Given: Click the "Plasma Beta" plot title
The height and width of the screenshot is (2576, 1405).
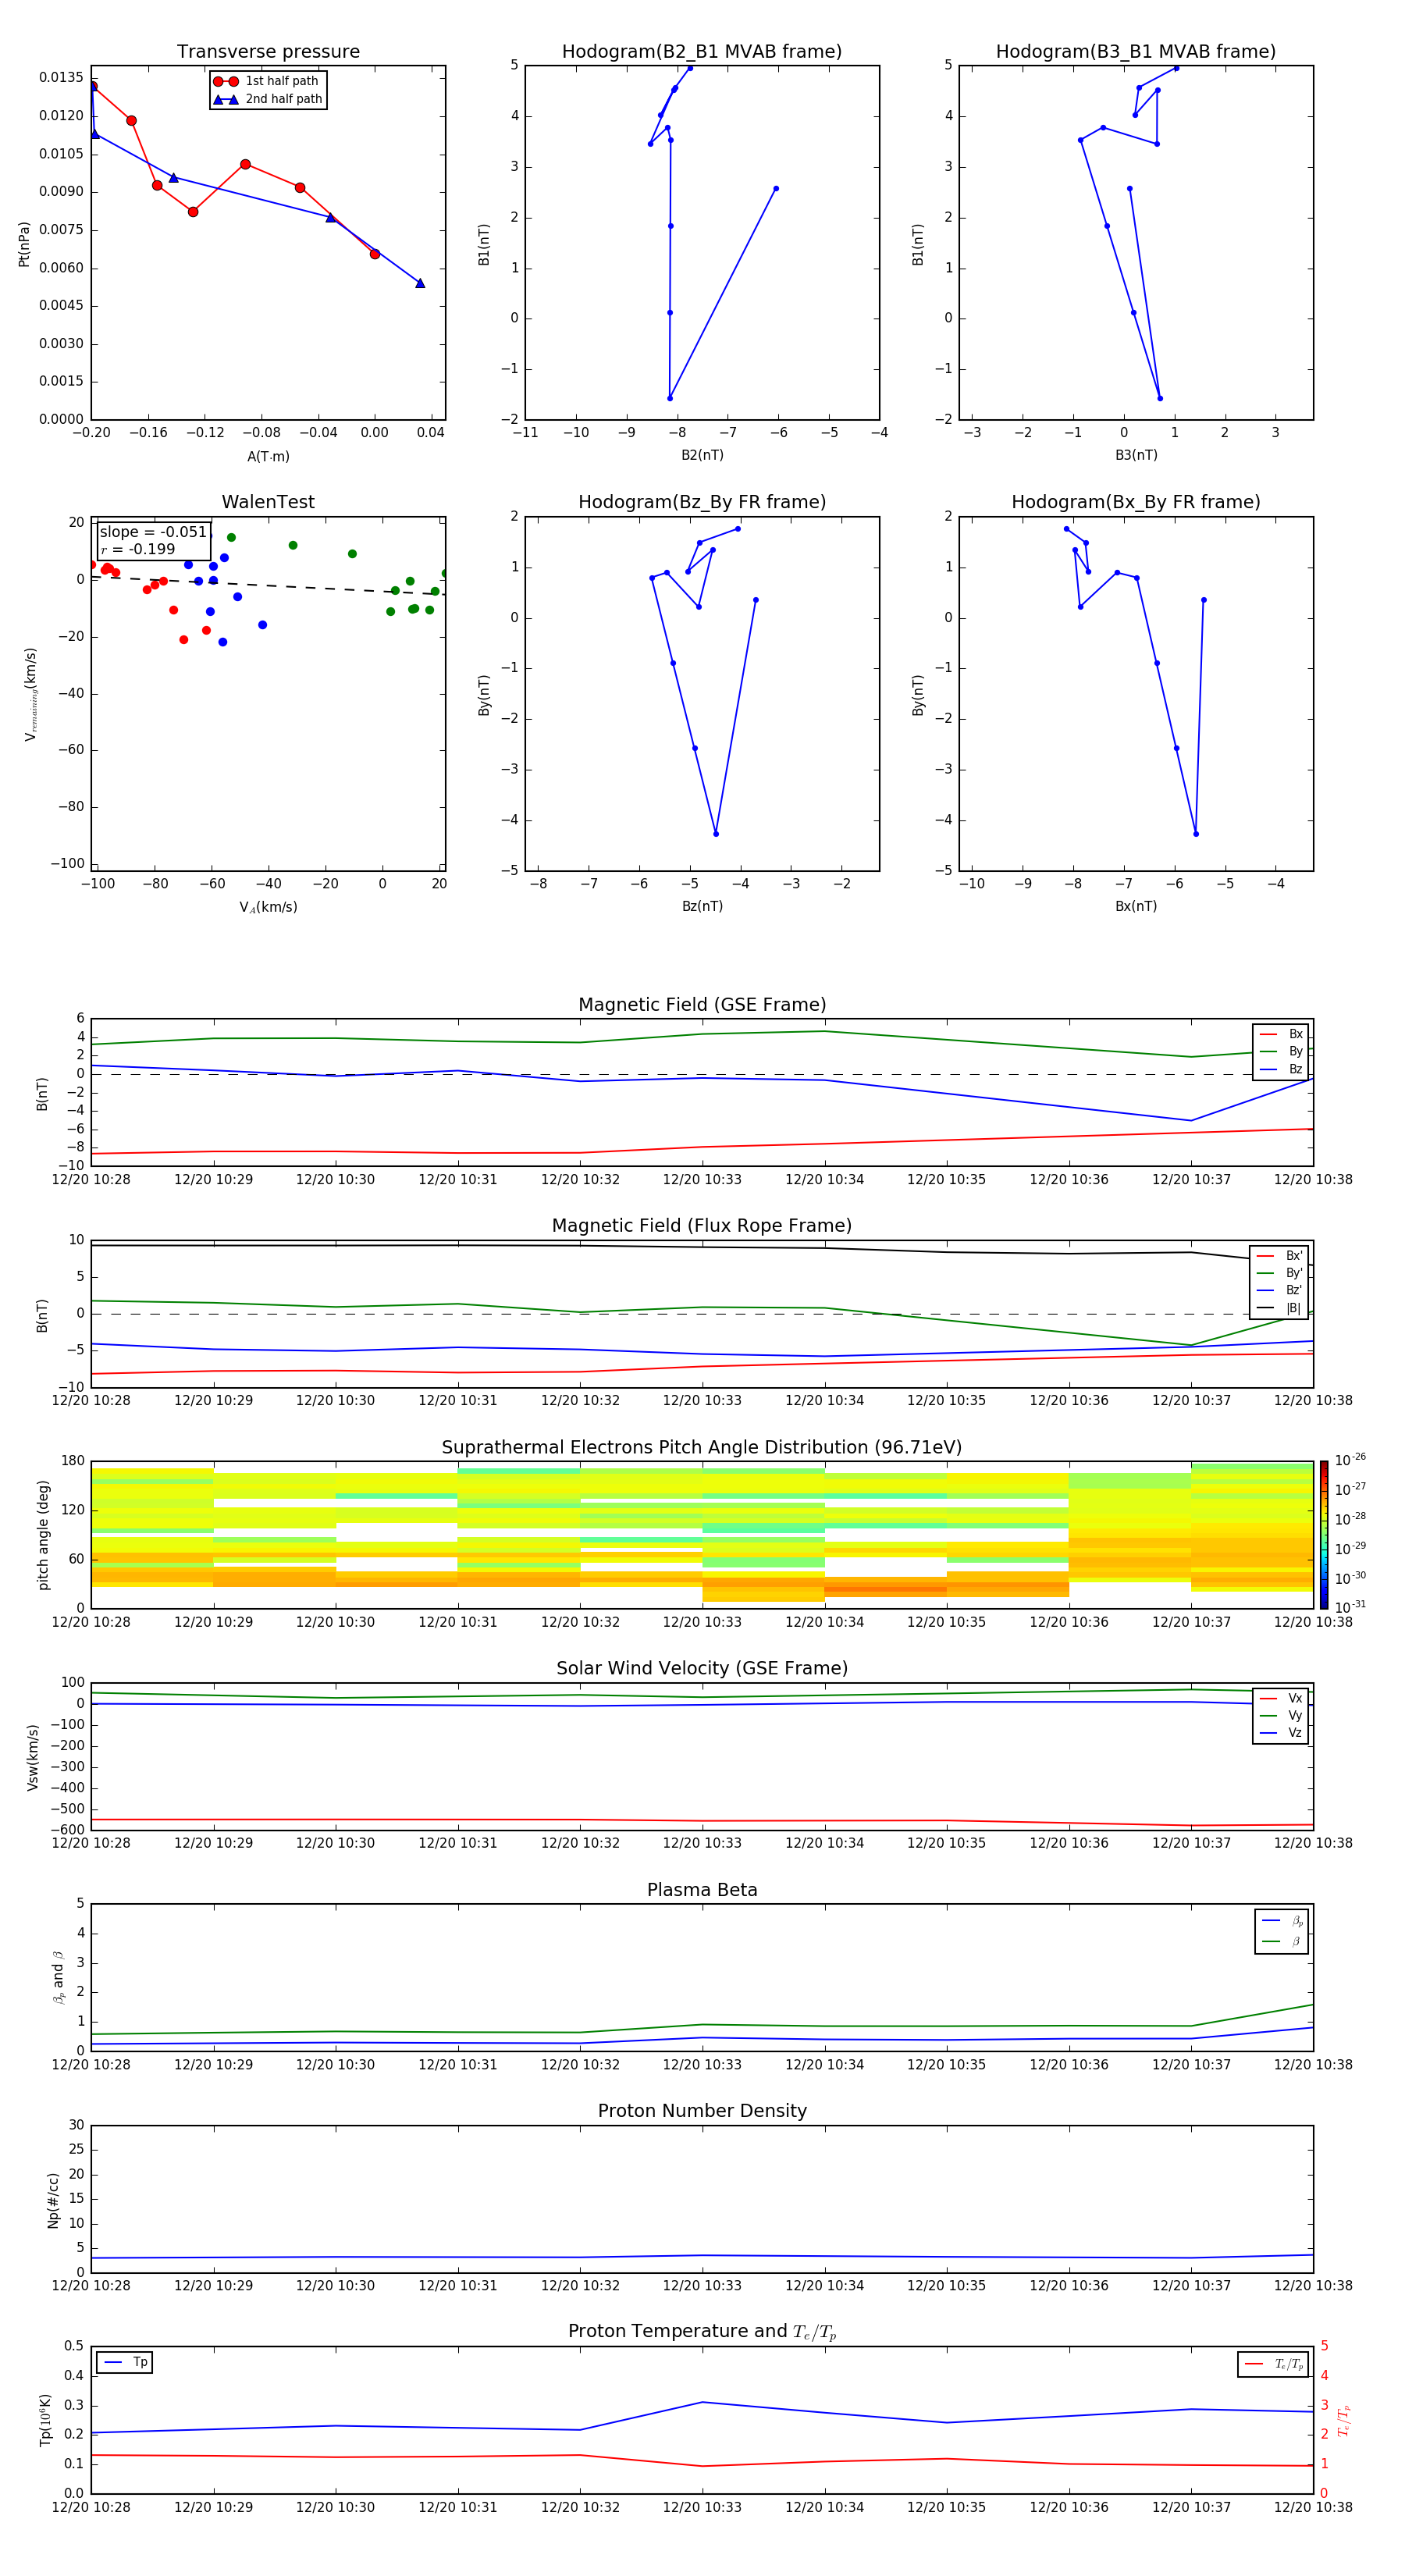Looking at the screenshot, I should 702,1890.
